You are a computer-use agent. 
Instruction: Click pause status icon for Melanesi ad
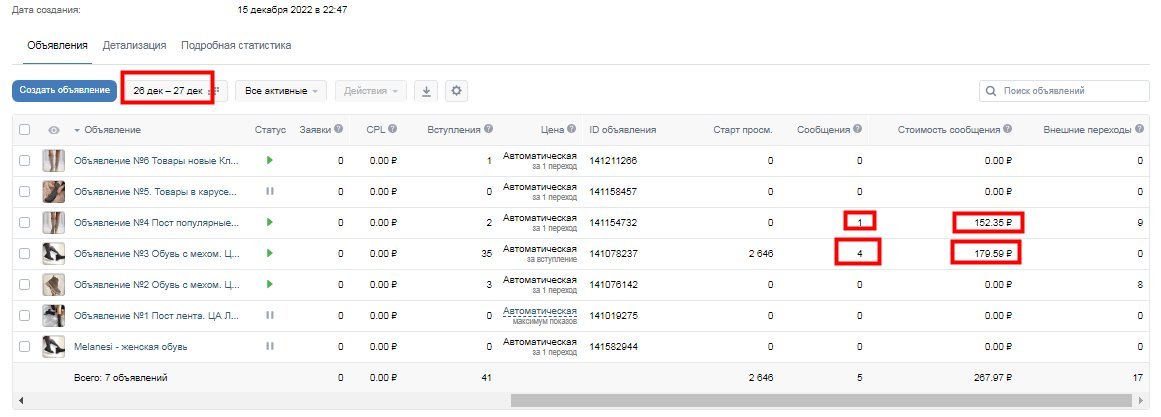[x=270, y=346]
